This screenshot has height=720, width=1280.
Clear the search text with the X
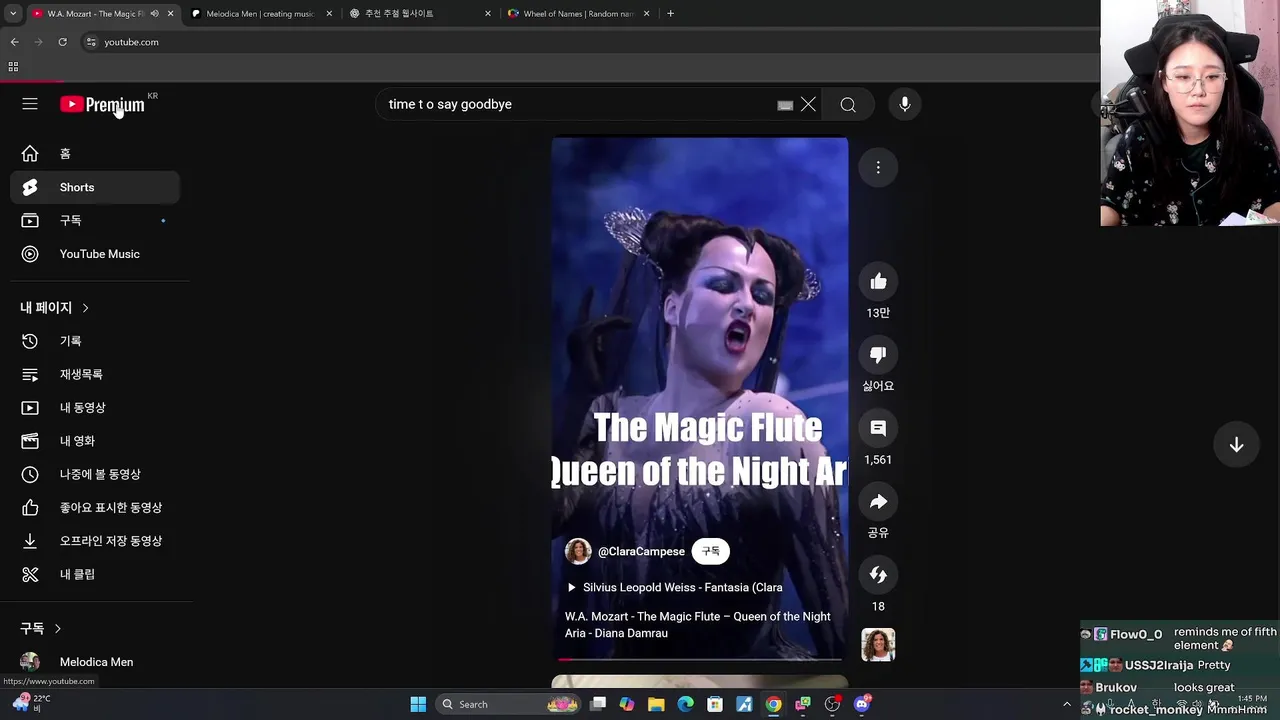coord(808,104)
